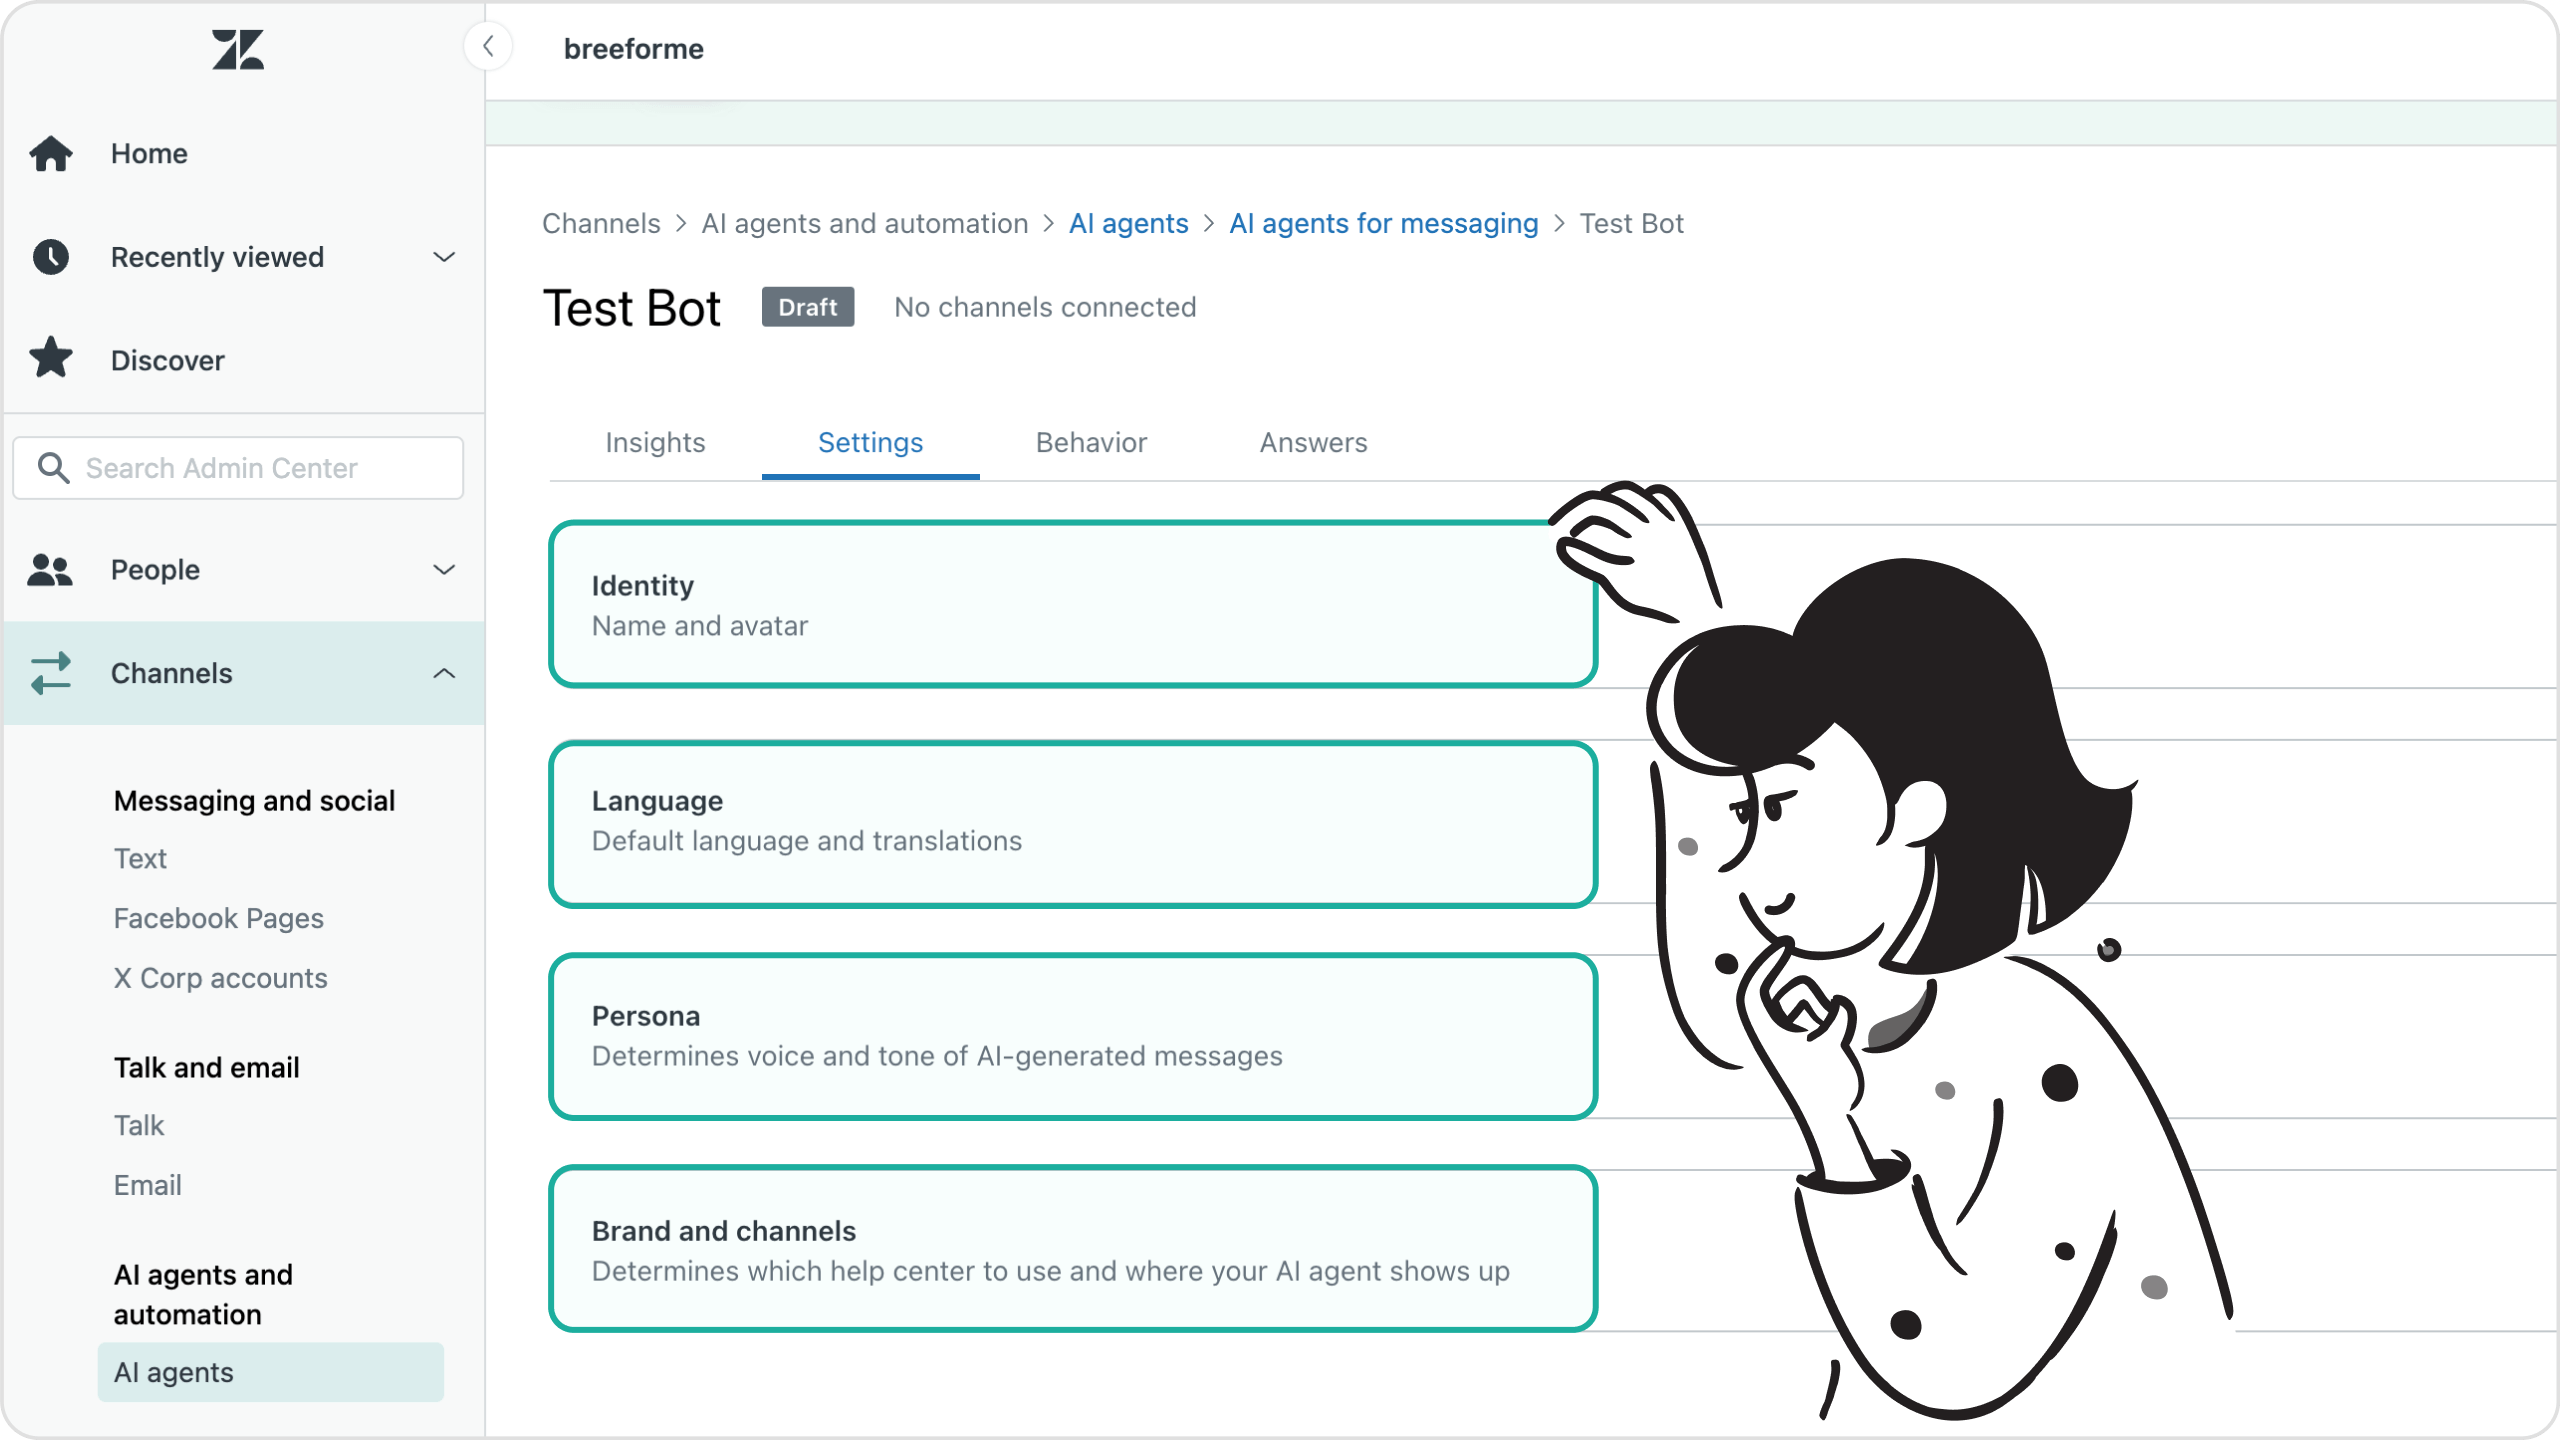Image resolution: width=2561 pixels, height=1440 pixels.
Task: Open the Persona settings card
Action: click(x=1073, y=1036)
